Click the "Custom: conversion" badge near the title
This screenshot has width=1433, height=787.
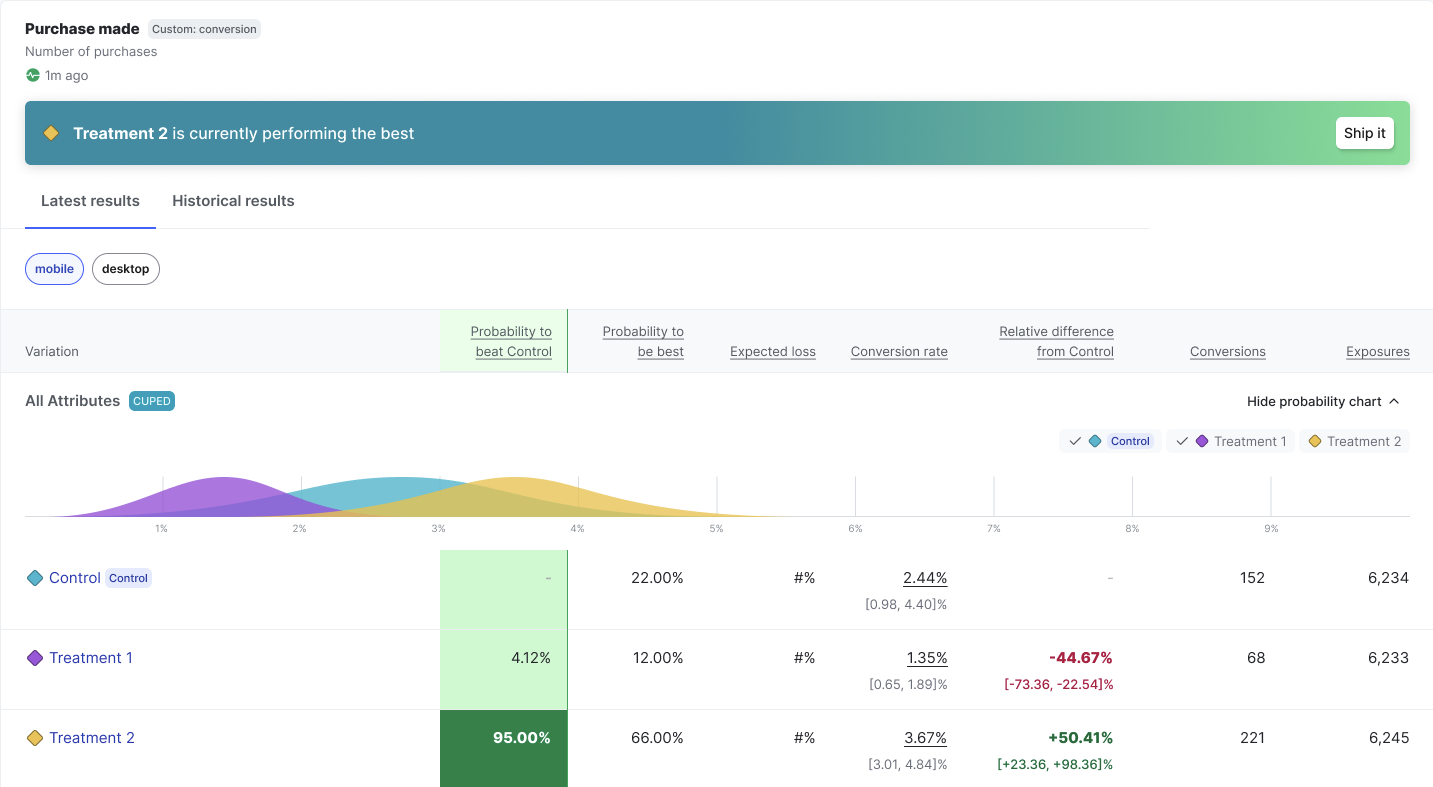(x=204, y=29)
